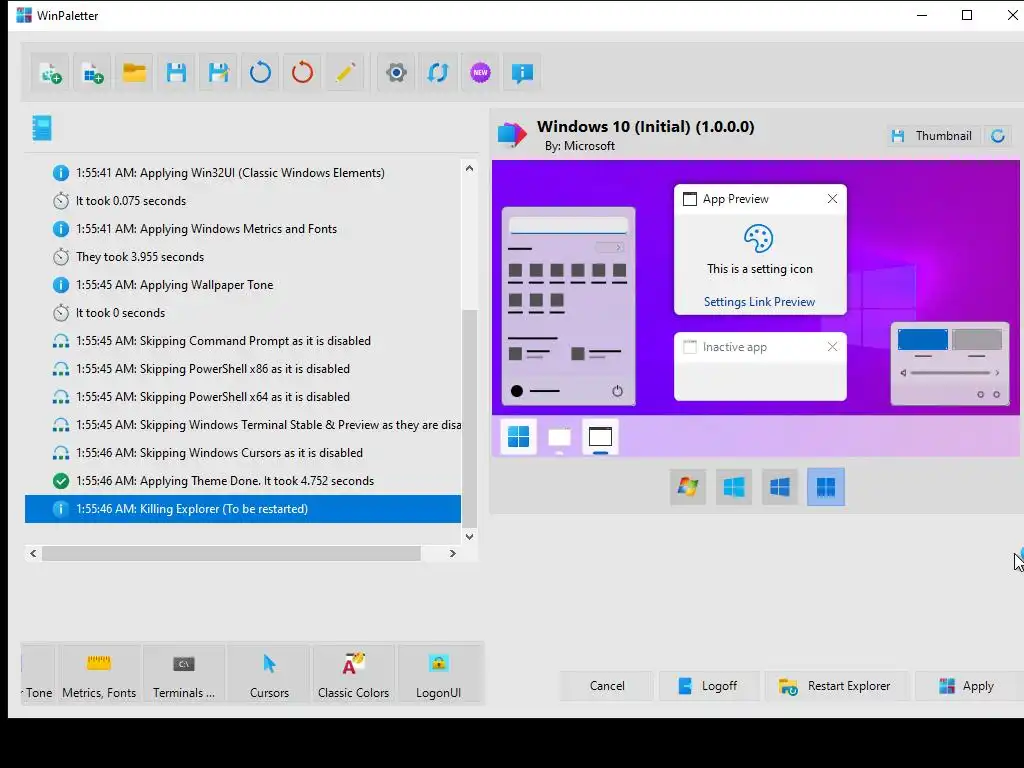The image size is (1024, 768).
Task: Select Windows 7 preview style icon
Action: click(688, 487)
